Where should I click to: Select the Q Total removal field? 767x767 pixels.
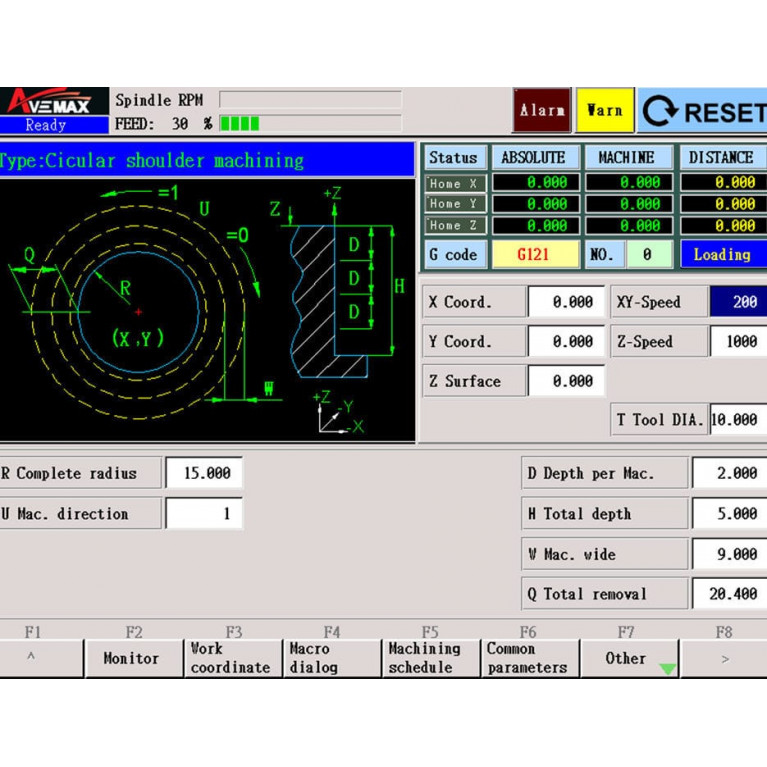tap(730, 594)
